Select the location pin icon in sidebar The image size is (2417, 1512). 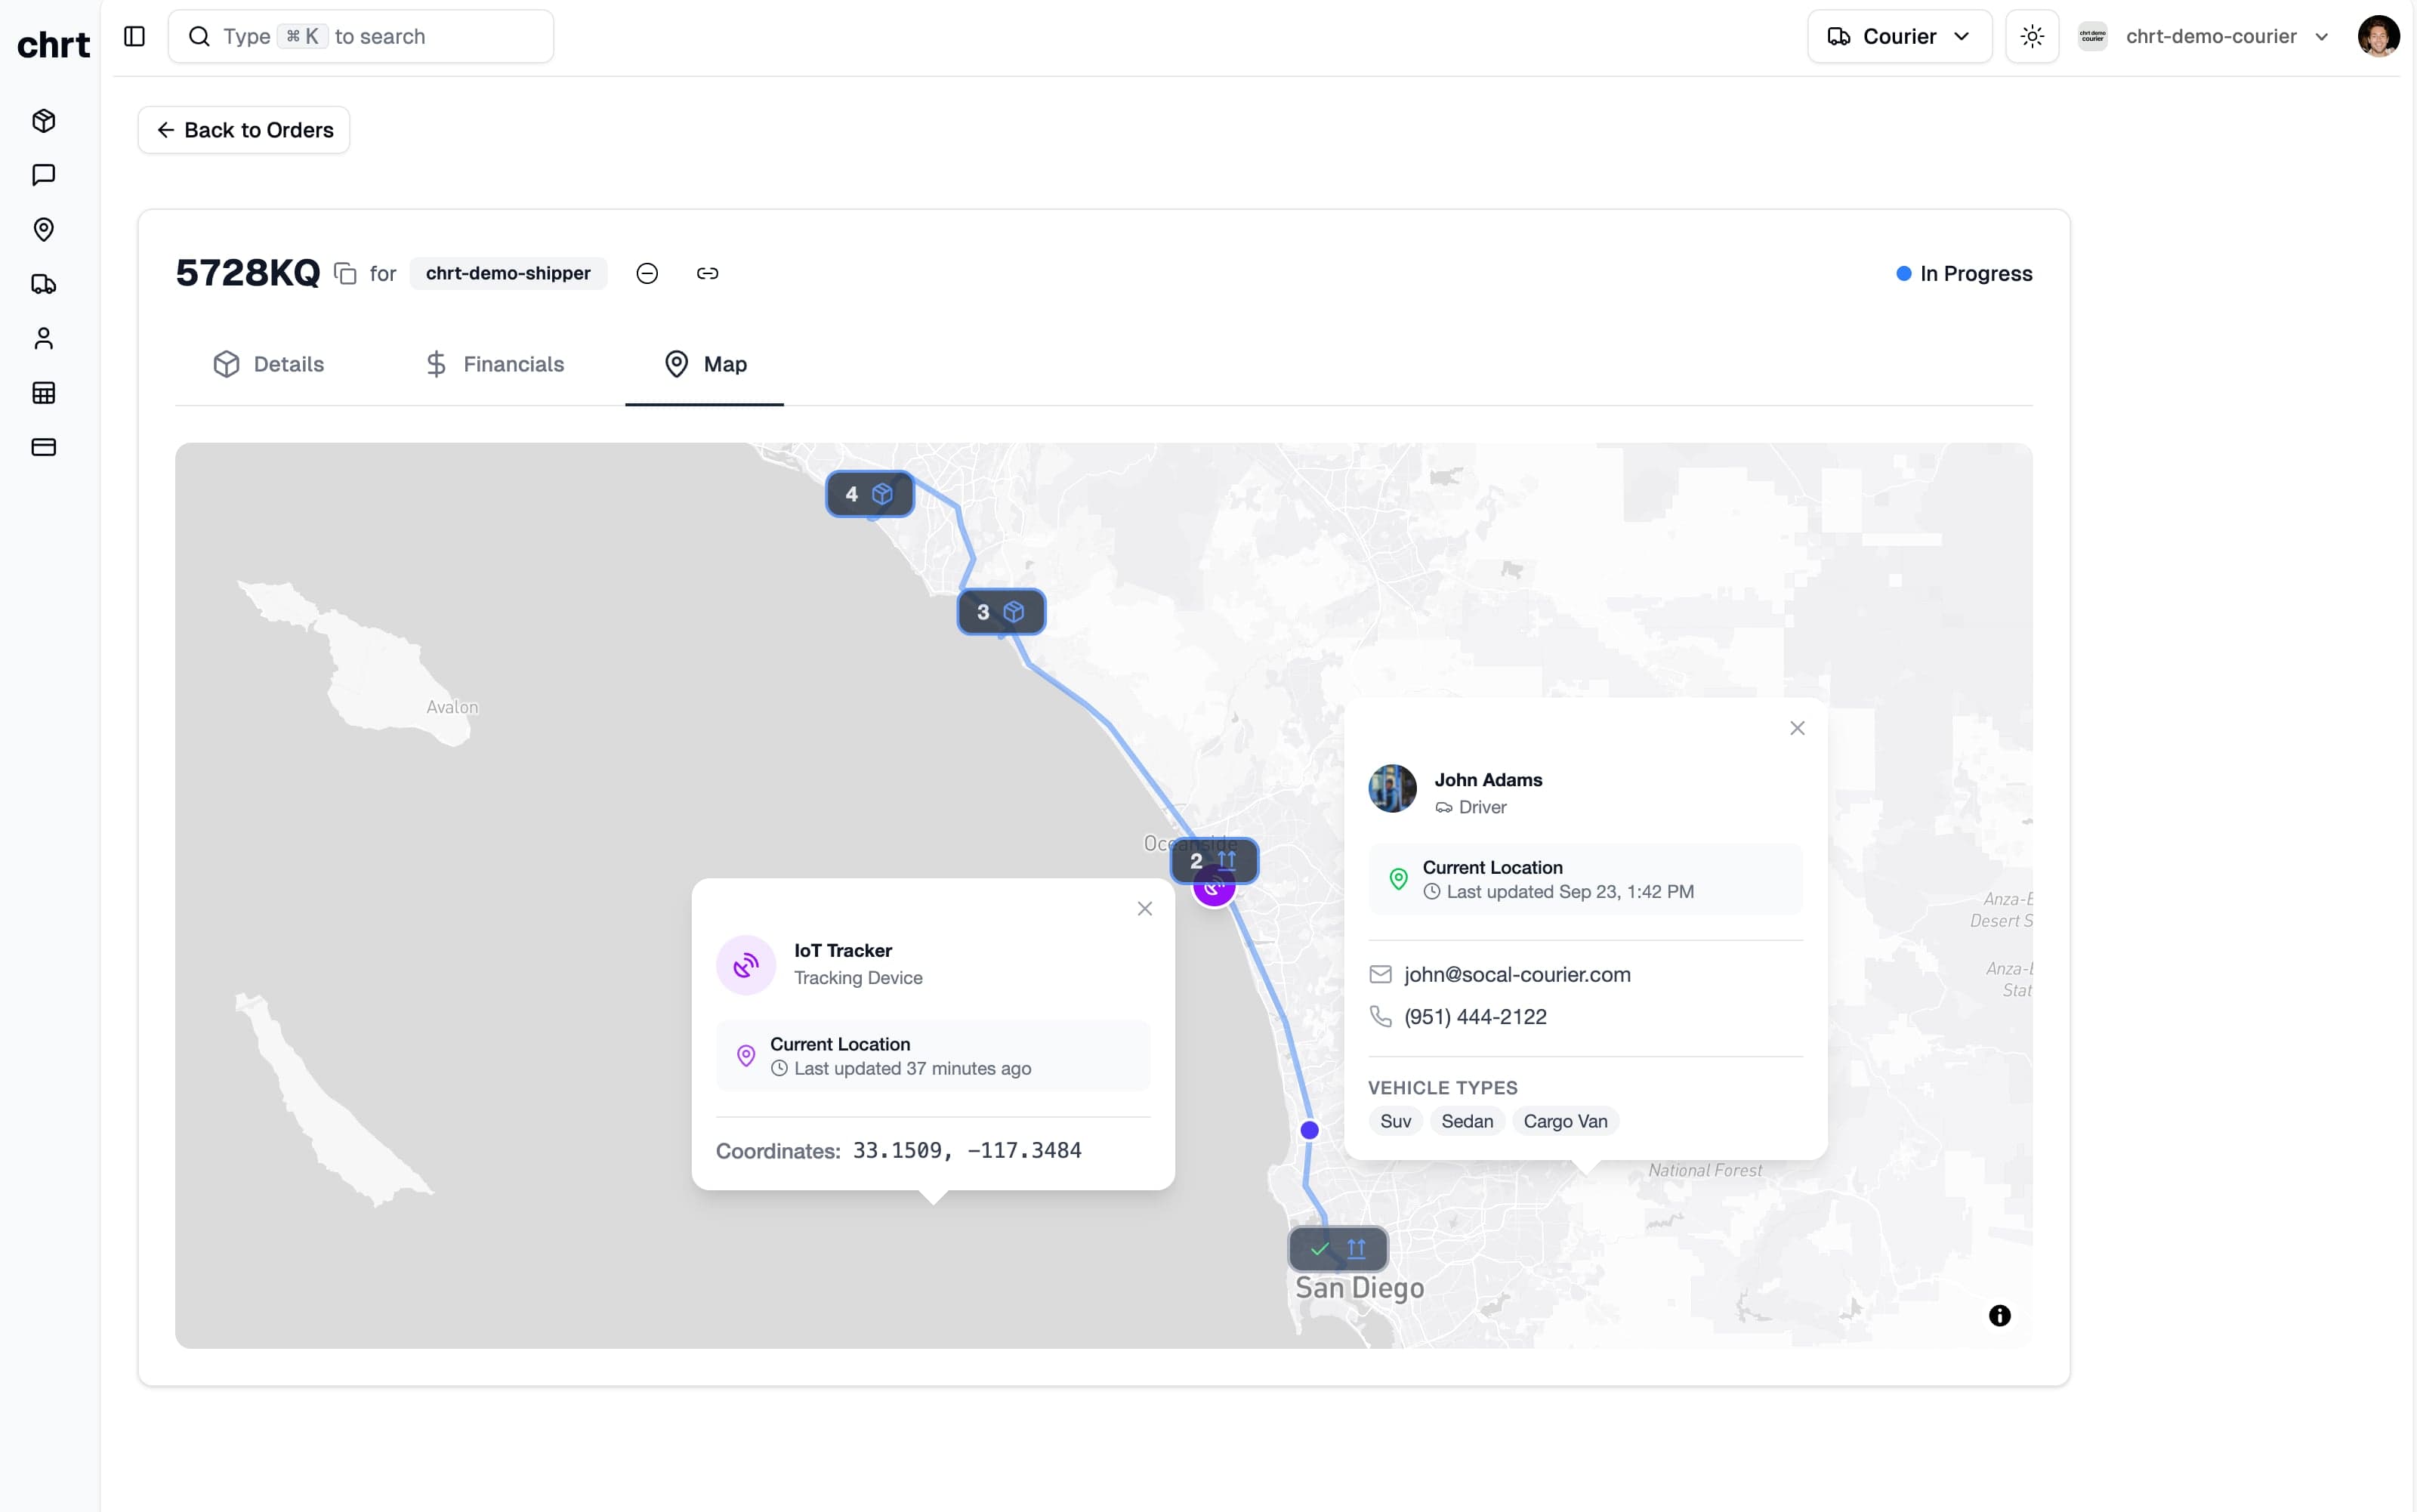click(43, 230)
